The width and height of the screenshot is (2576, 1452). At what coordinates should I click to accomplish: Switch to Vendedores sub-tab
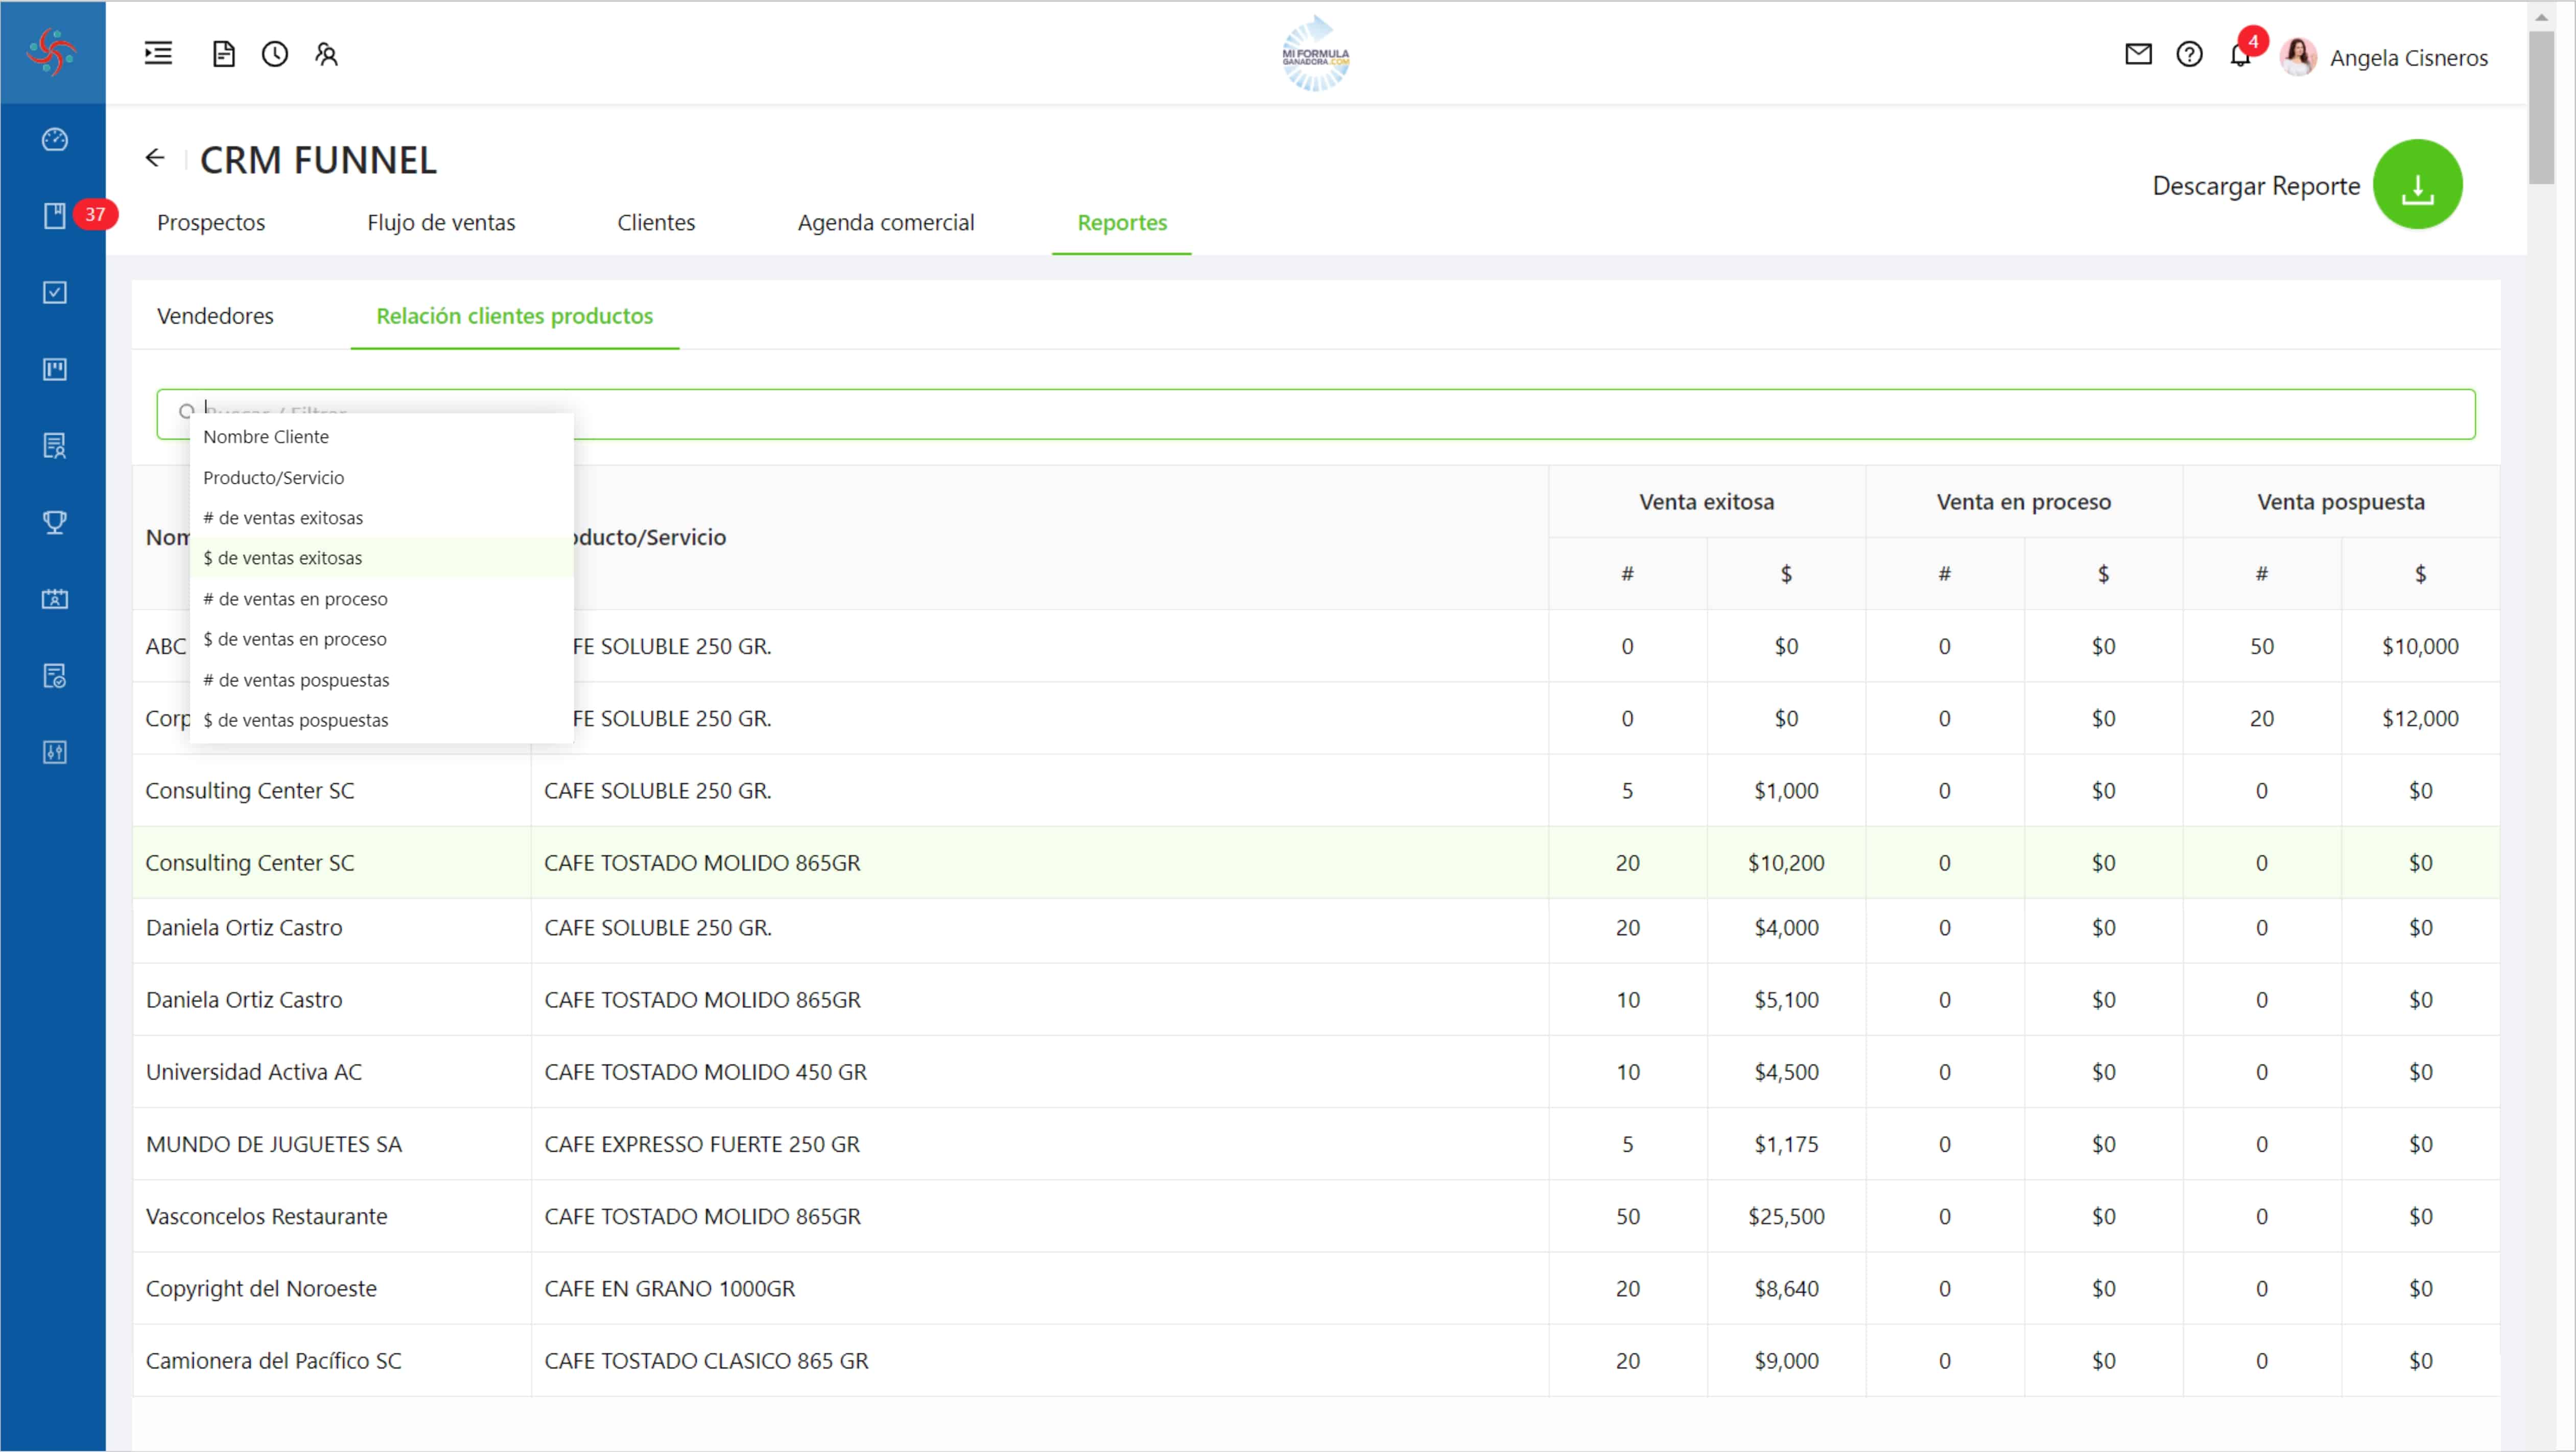click(215, 316)
